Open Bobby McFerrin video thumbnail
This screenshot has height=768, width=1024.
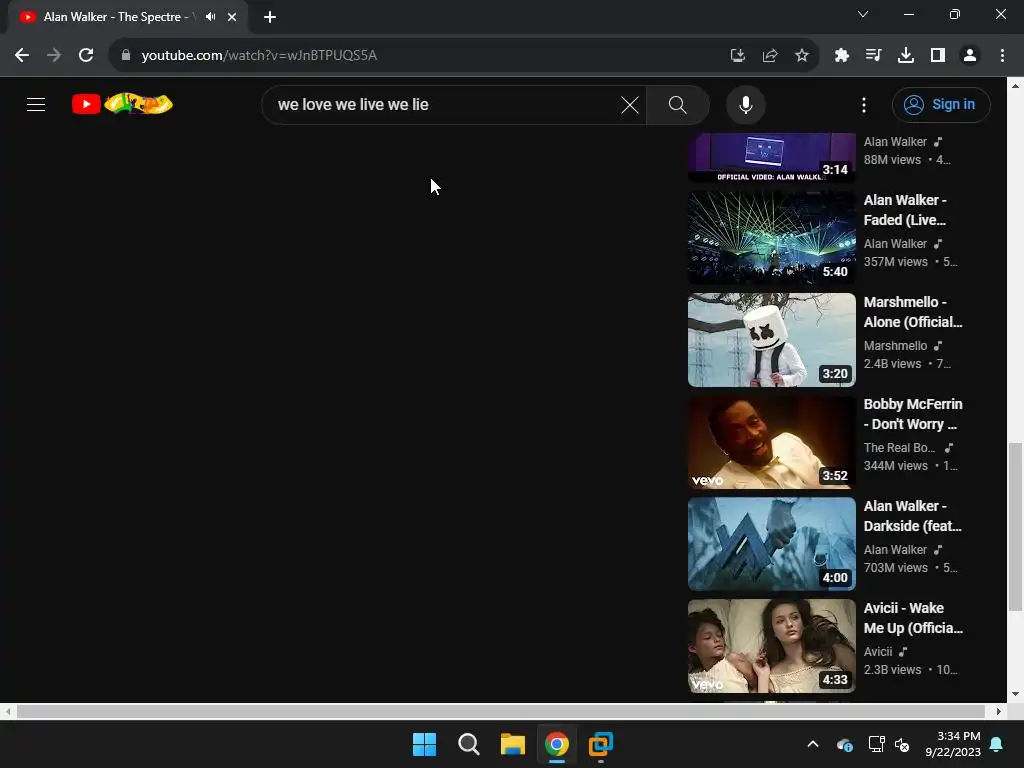771,442
